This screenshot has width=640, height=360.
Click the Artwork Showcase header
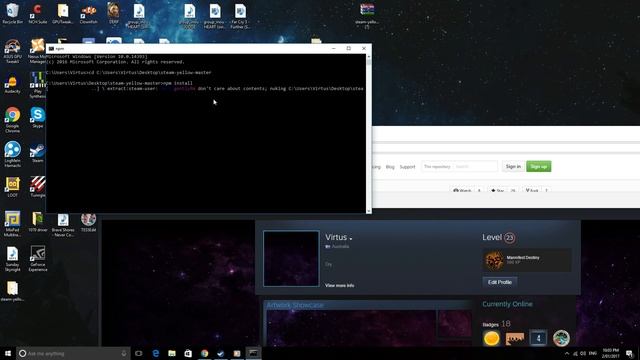295,305
